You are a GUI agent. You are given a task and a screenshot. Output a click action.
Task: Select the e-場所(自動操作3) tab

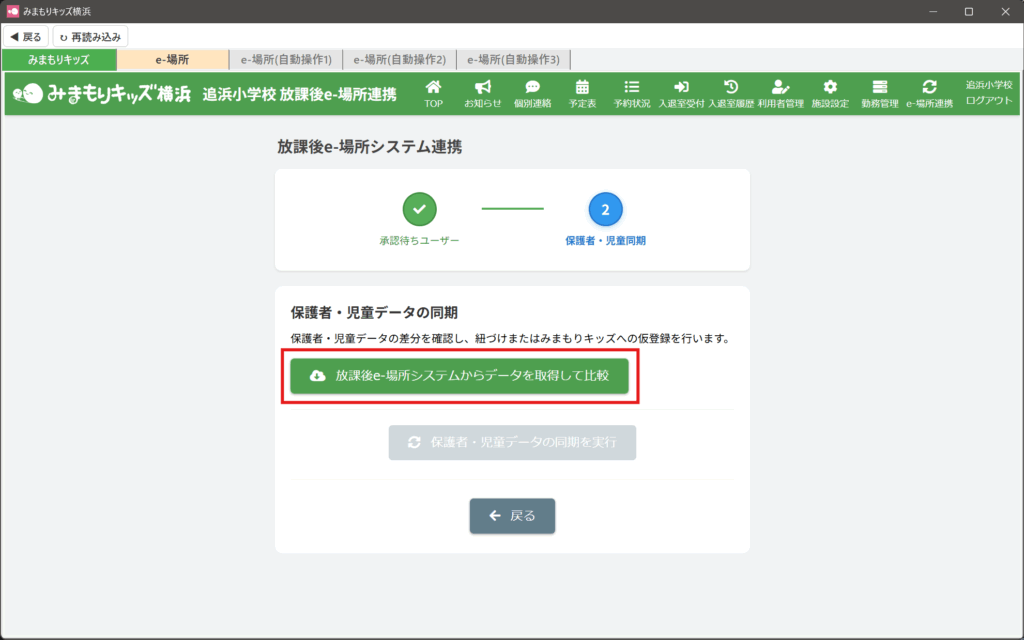[x=513, y=60]
